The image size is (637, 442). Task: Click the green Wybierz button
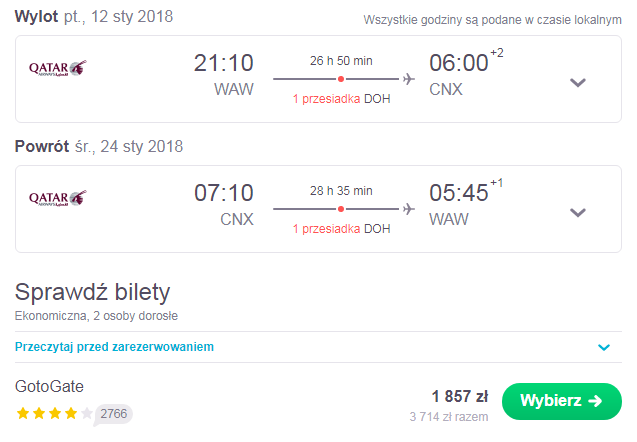pyautogui.click(x=562, y=401)
